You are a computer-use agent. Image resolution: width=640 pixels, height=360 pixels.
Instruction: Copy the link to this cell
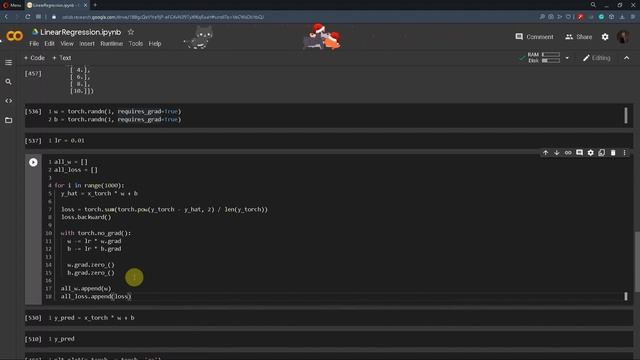pyautogui.click(x=568, y=153)
